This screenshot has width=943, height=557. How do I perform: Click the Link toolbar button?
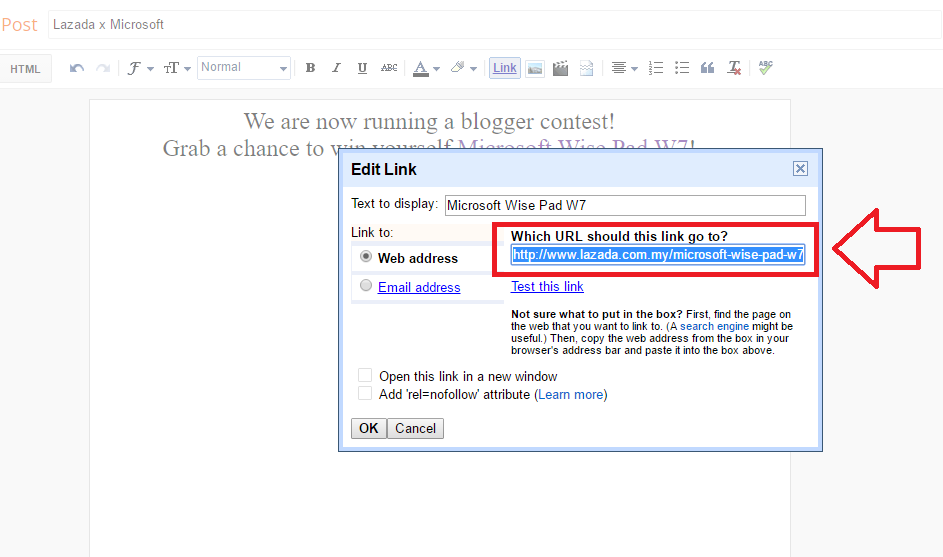click(505, 68)
